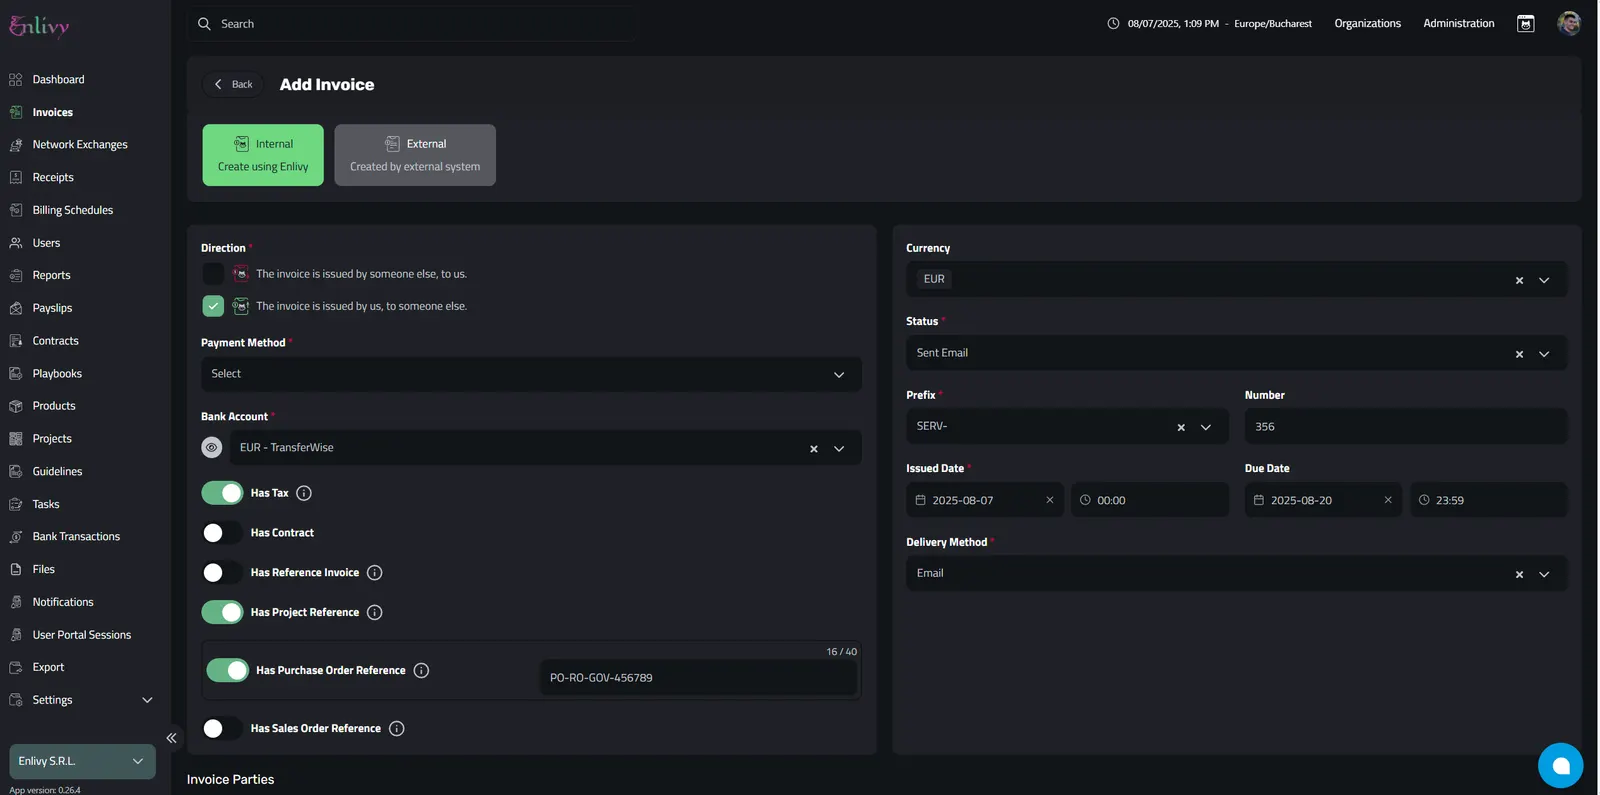Toggle the Has Tax switch off

pyautogui.click(x=222, y=493)
